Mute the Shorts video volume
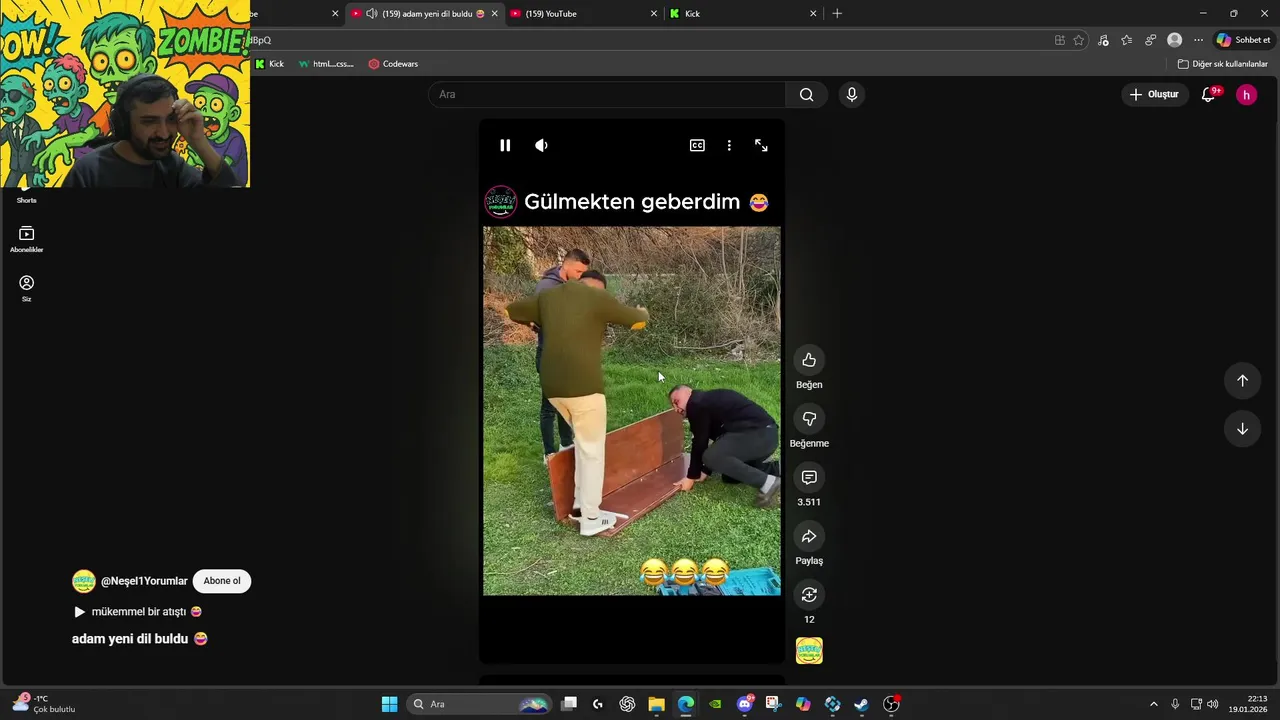Screen dimensions: 1280x720 point(541,145)
